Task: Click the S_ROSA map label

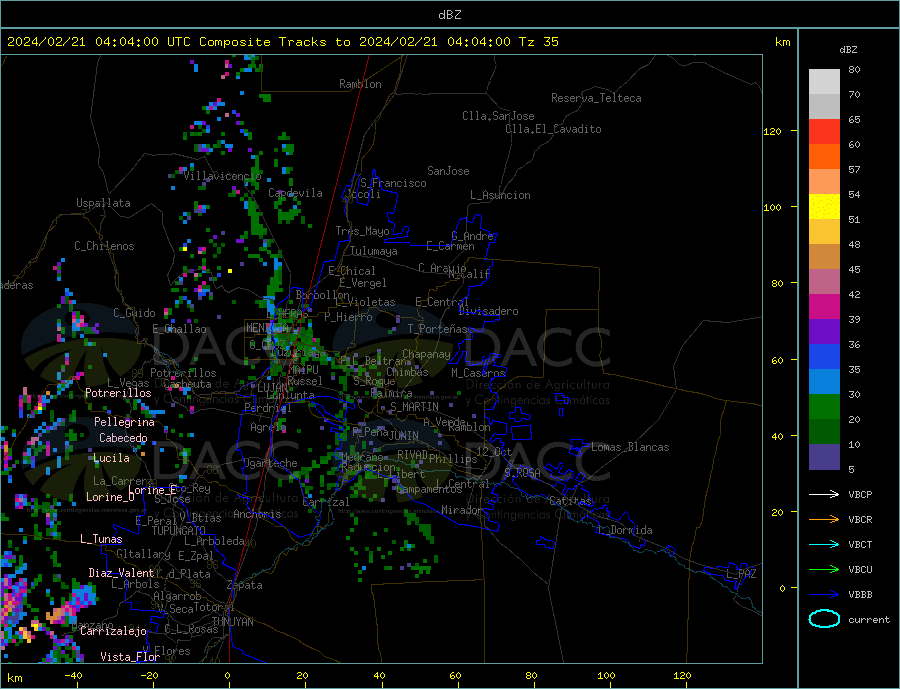Action: [x=522, y=473]
